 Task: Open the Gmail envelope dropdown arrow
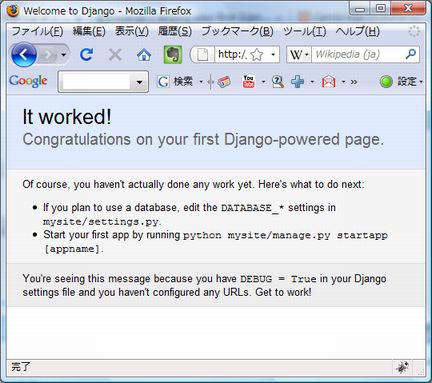(343, 82)
